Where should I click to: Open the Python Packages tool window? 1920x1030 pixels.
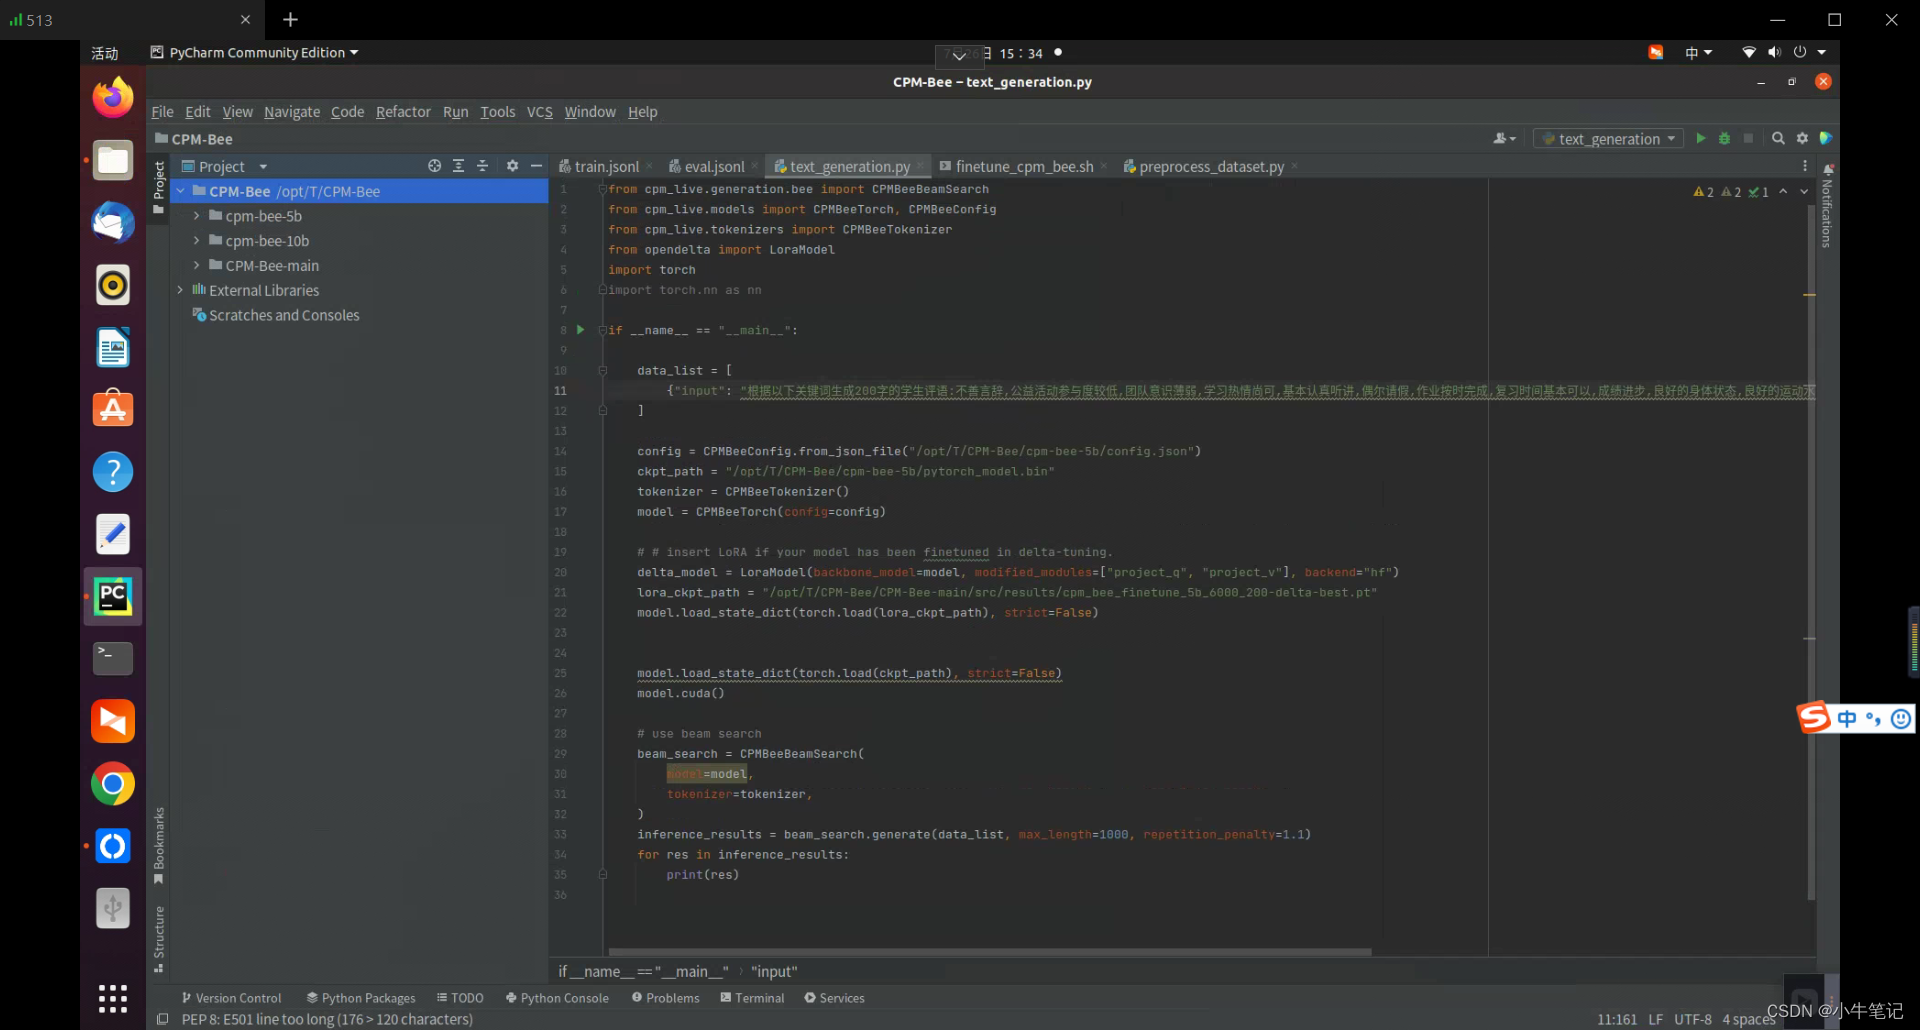pos(361,998)
